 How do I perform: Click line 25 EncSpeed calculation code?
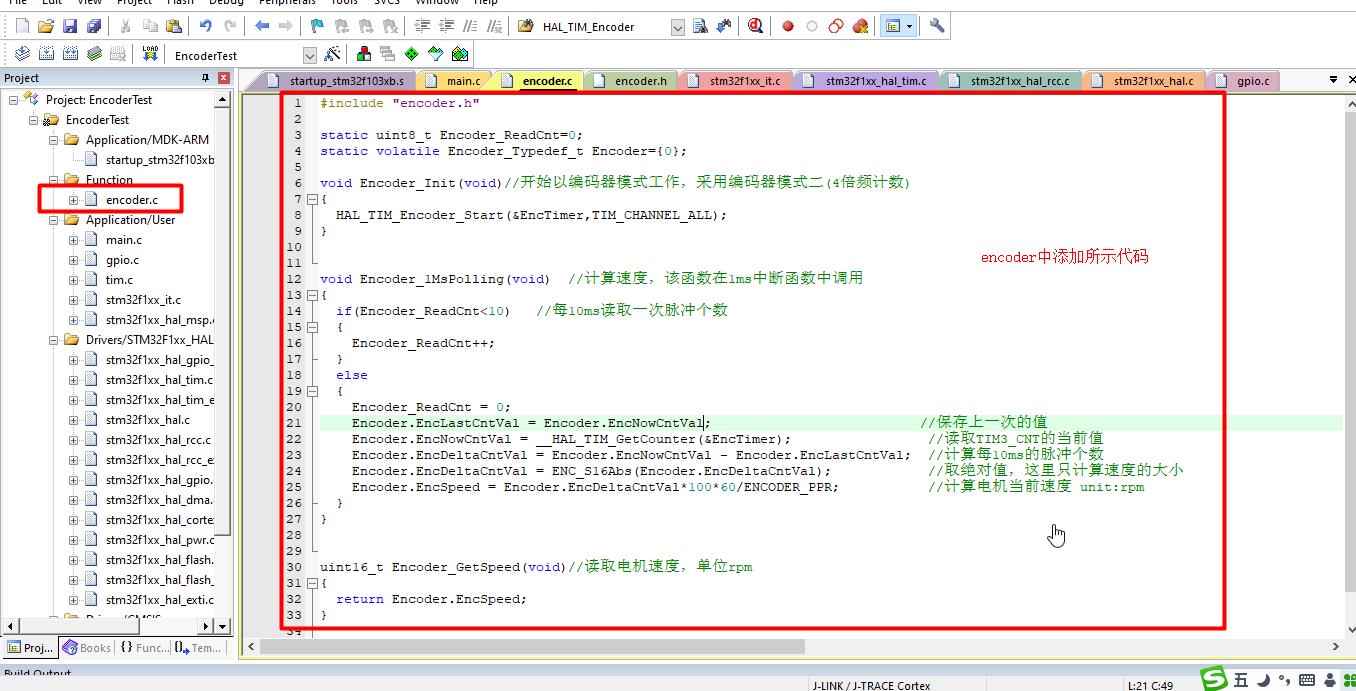(595, 487)
